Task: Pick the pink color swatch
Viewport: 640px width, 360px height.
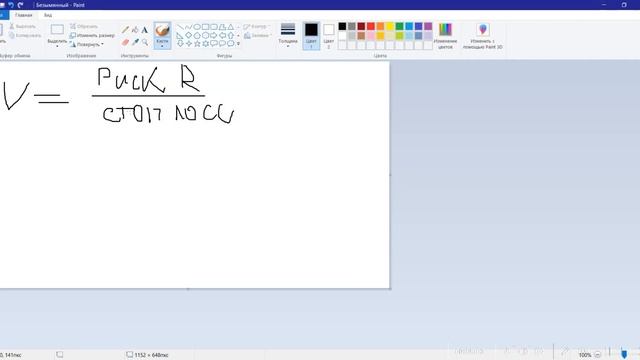Action: (x=371, y=36)
